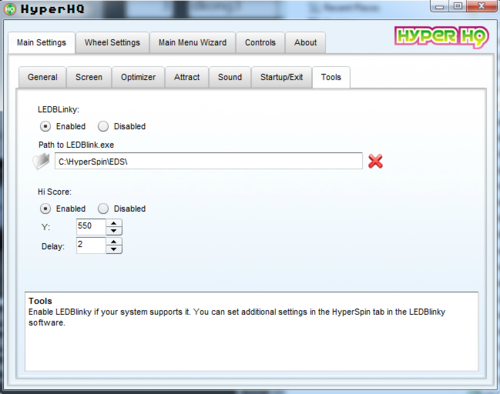Open the About tab
The height and width of the screenshot is (394, 500).
tap(305, 43)
